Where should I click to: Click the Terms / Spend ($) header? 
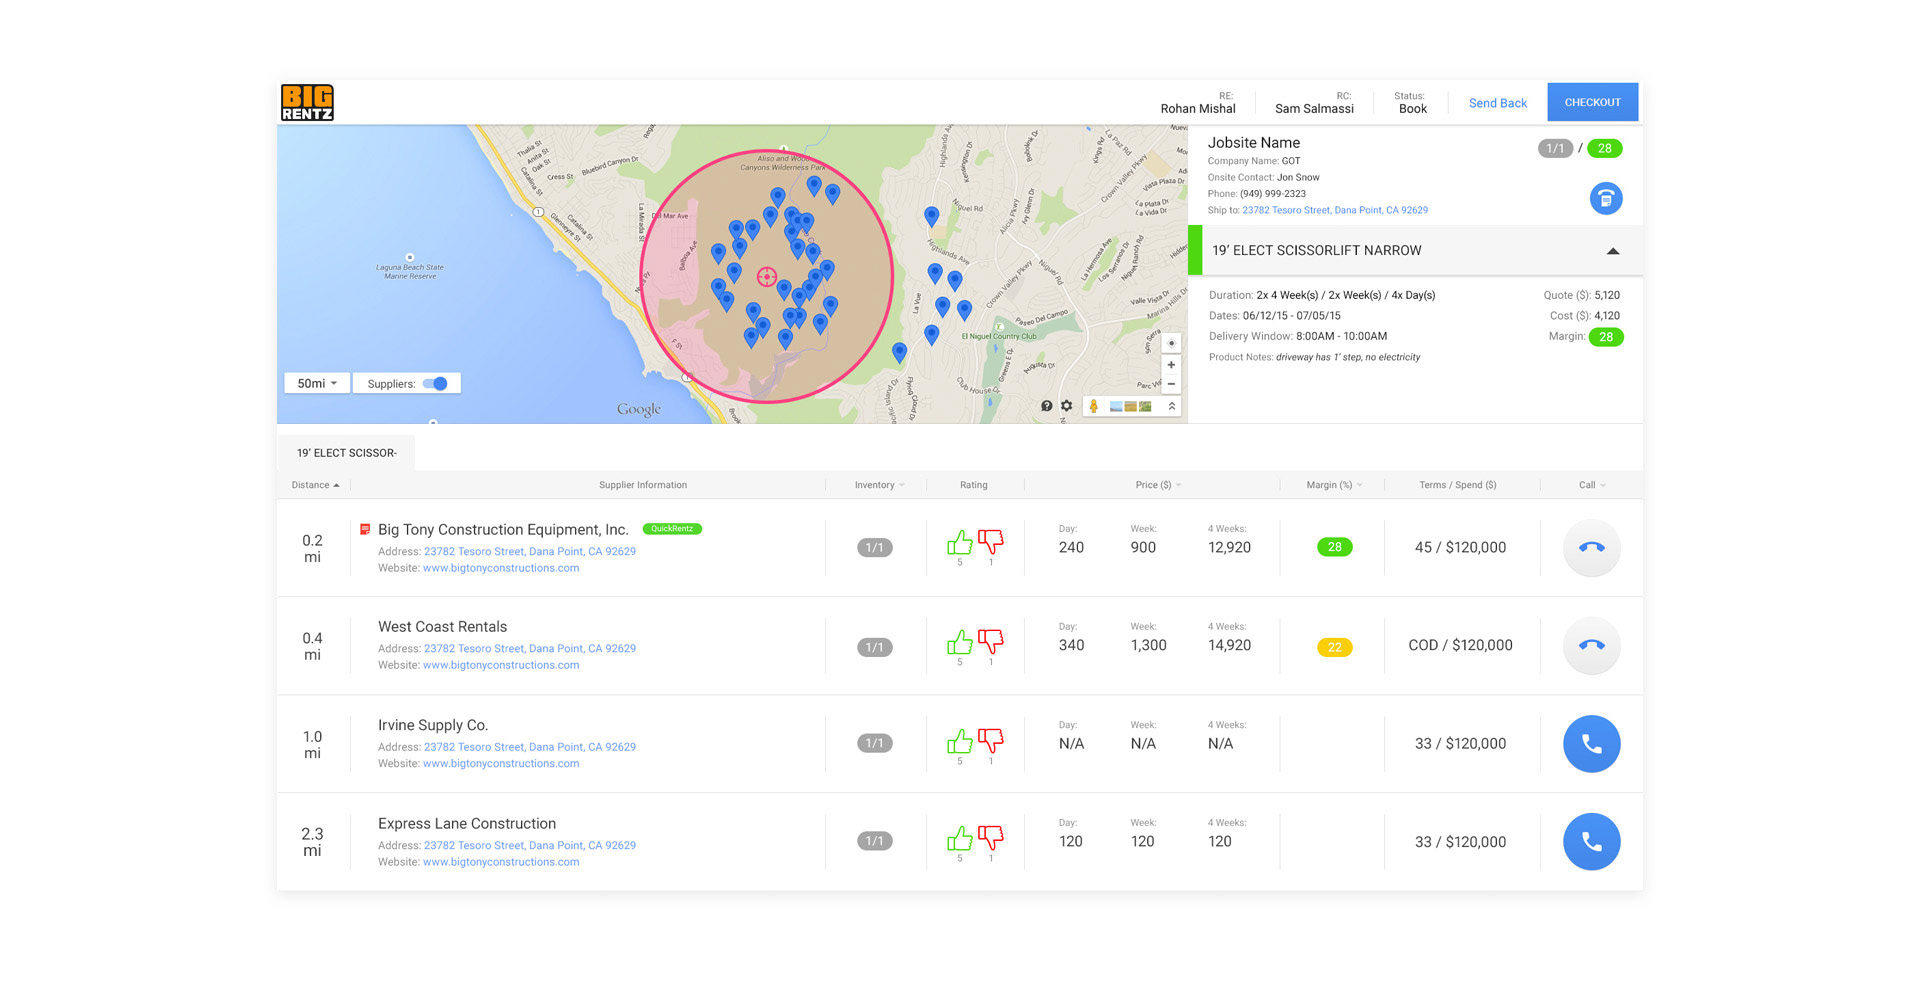click(x=1458, y=485)
